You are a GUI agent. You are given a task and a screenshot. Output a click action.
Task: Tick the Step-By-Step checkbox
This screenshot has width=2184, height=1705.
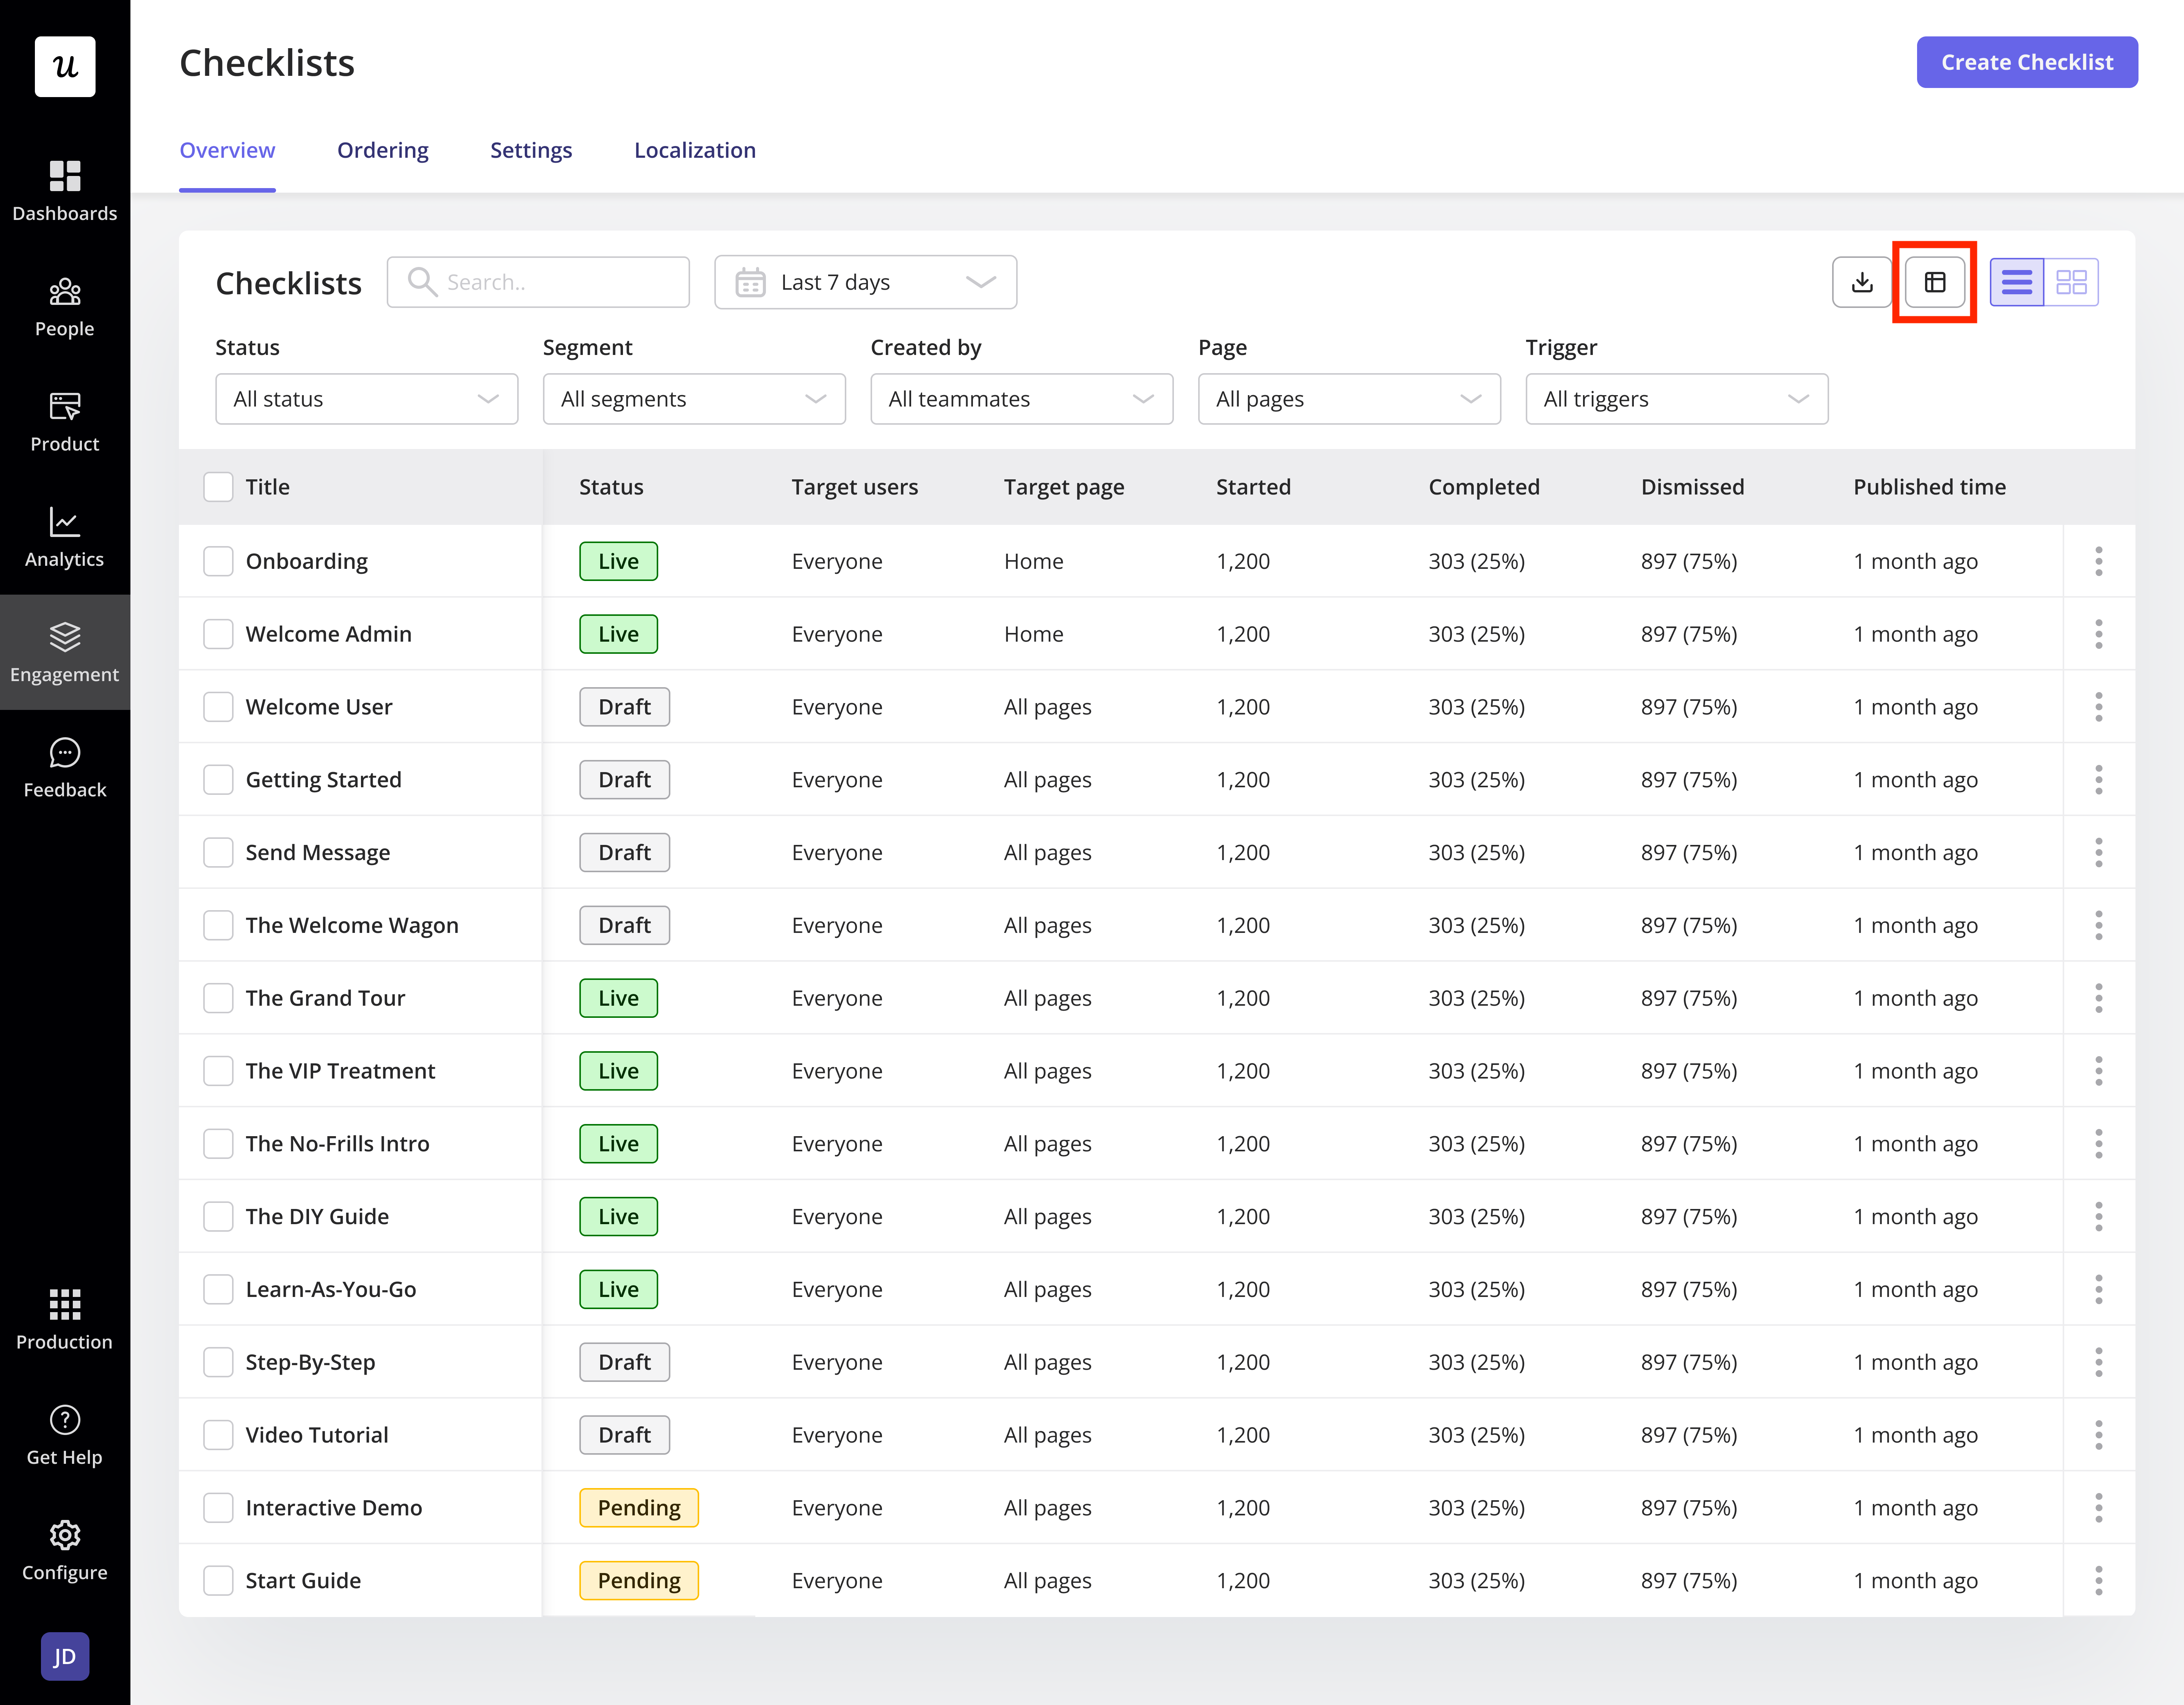pyautogui.click(x=218, y=1362)
